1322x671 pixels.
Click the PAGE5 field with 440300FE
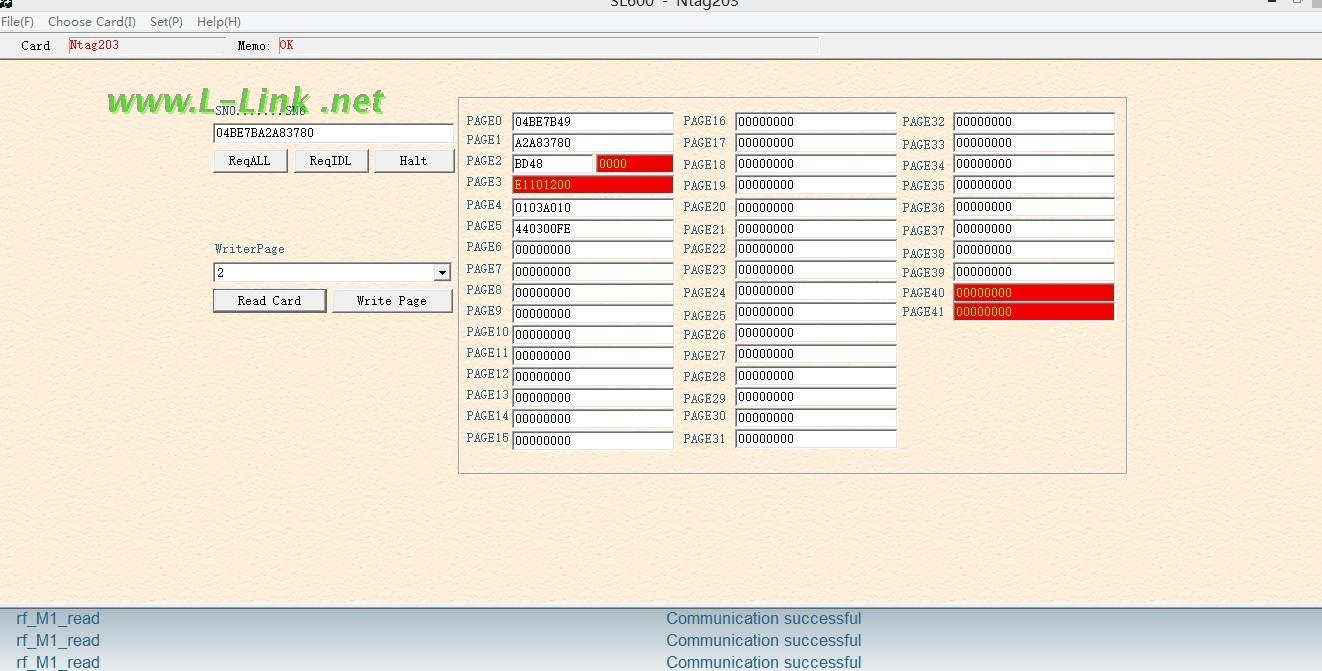[592, 229]
